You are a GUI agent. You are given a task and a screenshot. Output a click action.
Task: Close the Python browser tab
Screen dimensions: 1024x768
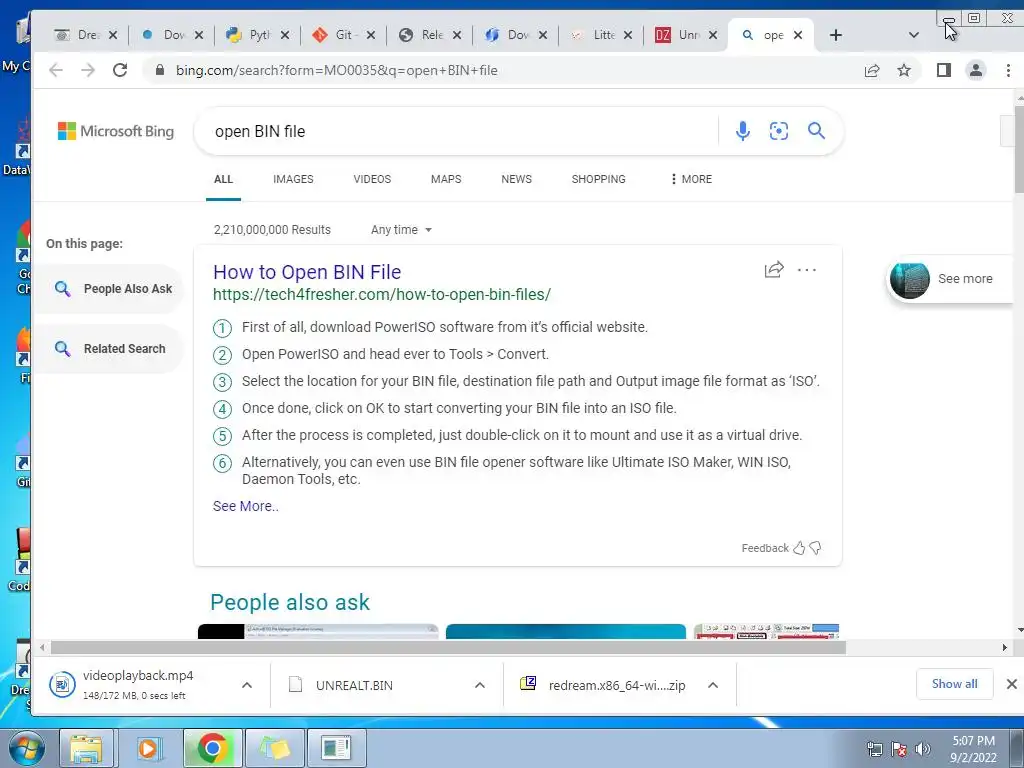click(x=285, y=35)
